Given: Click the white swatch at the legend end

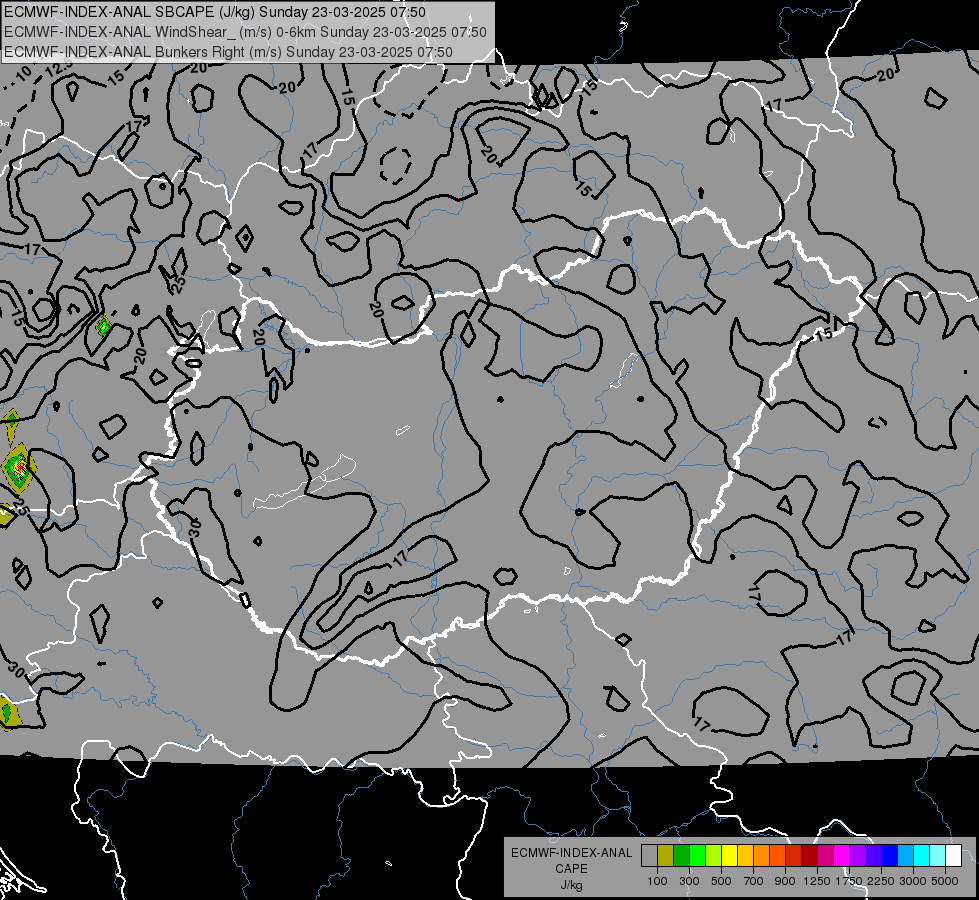Looking at the screenshot, I should click(953, 855).
